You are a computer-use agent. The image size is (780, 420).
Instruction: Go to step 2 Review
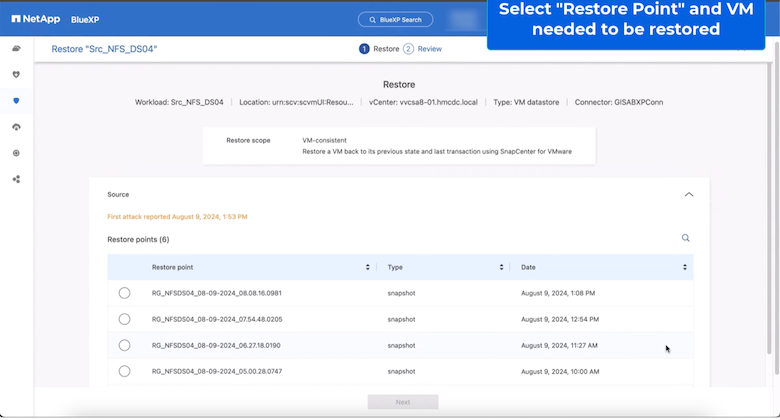pyautogui.click(x=423, y=48)
